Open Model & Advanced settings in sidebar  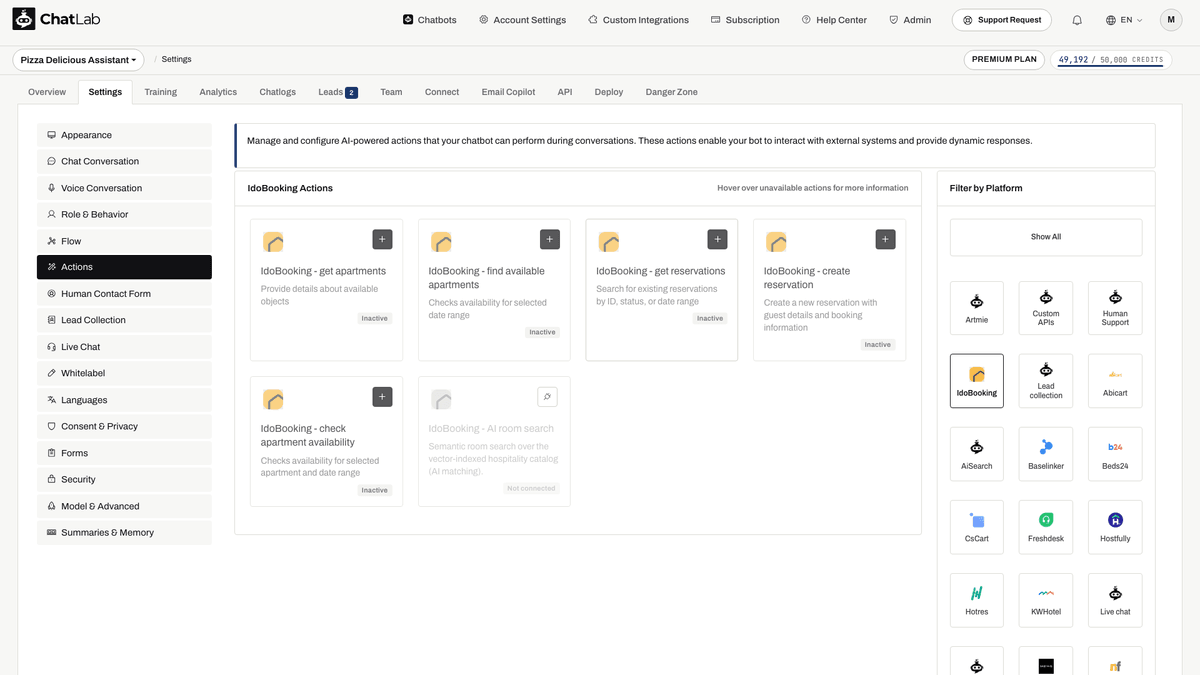pos(124,506)
